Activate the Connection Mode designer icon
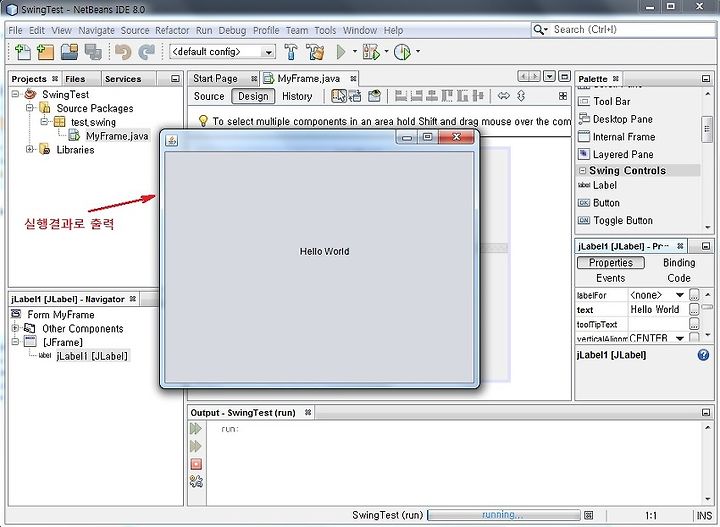The image size is (720, 527). pos(355,96)
